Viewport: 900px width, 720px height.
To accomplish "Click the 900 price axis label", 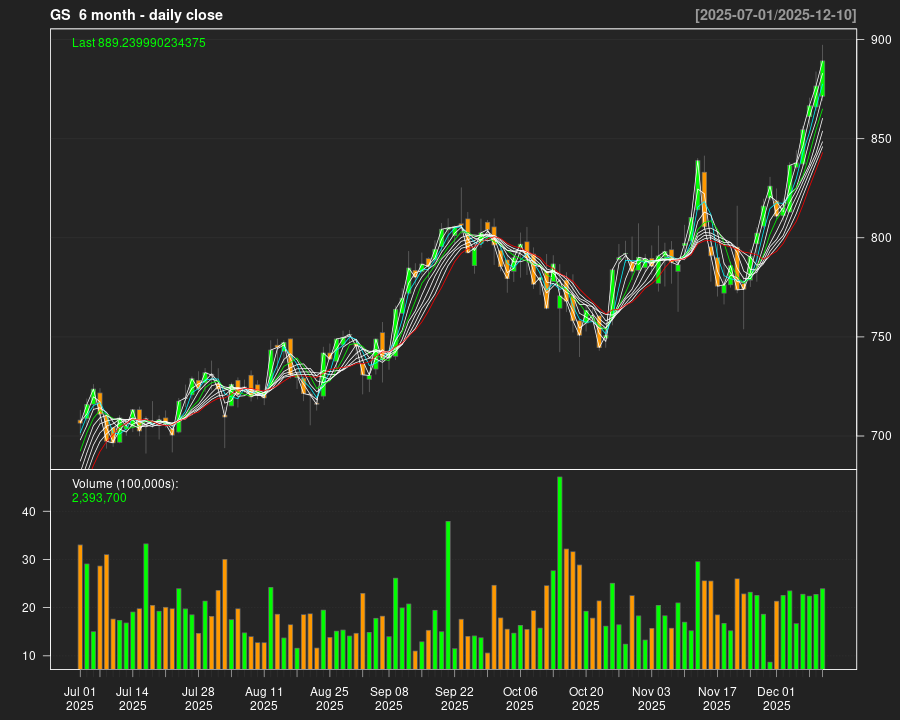I will [880, 40].
